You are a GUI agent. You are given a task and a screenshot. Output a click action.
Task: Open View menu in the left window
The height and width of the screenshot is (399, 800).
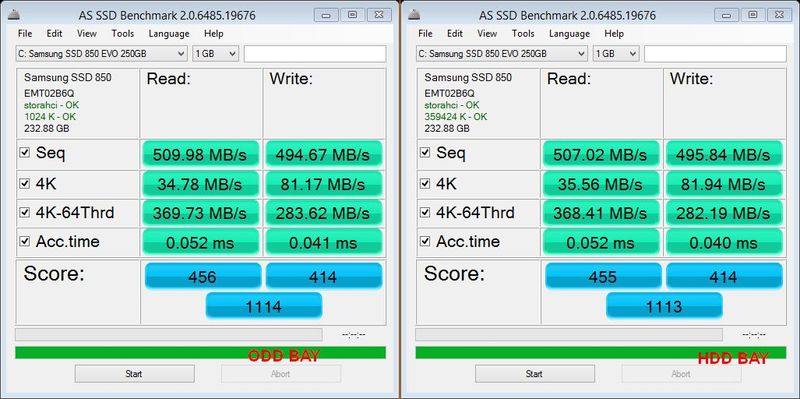(x=87, y=34)
